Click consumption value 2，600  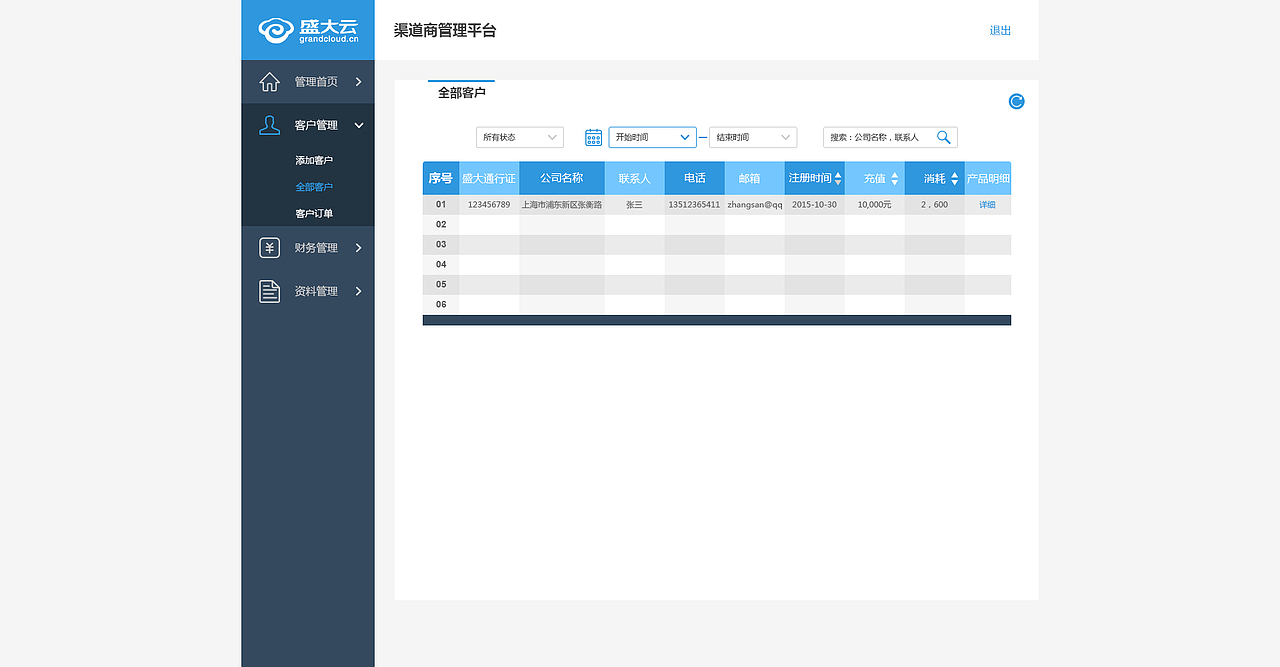pyautogui.click(x=934, y=204)
